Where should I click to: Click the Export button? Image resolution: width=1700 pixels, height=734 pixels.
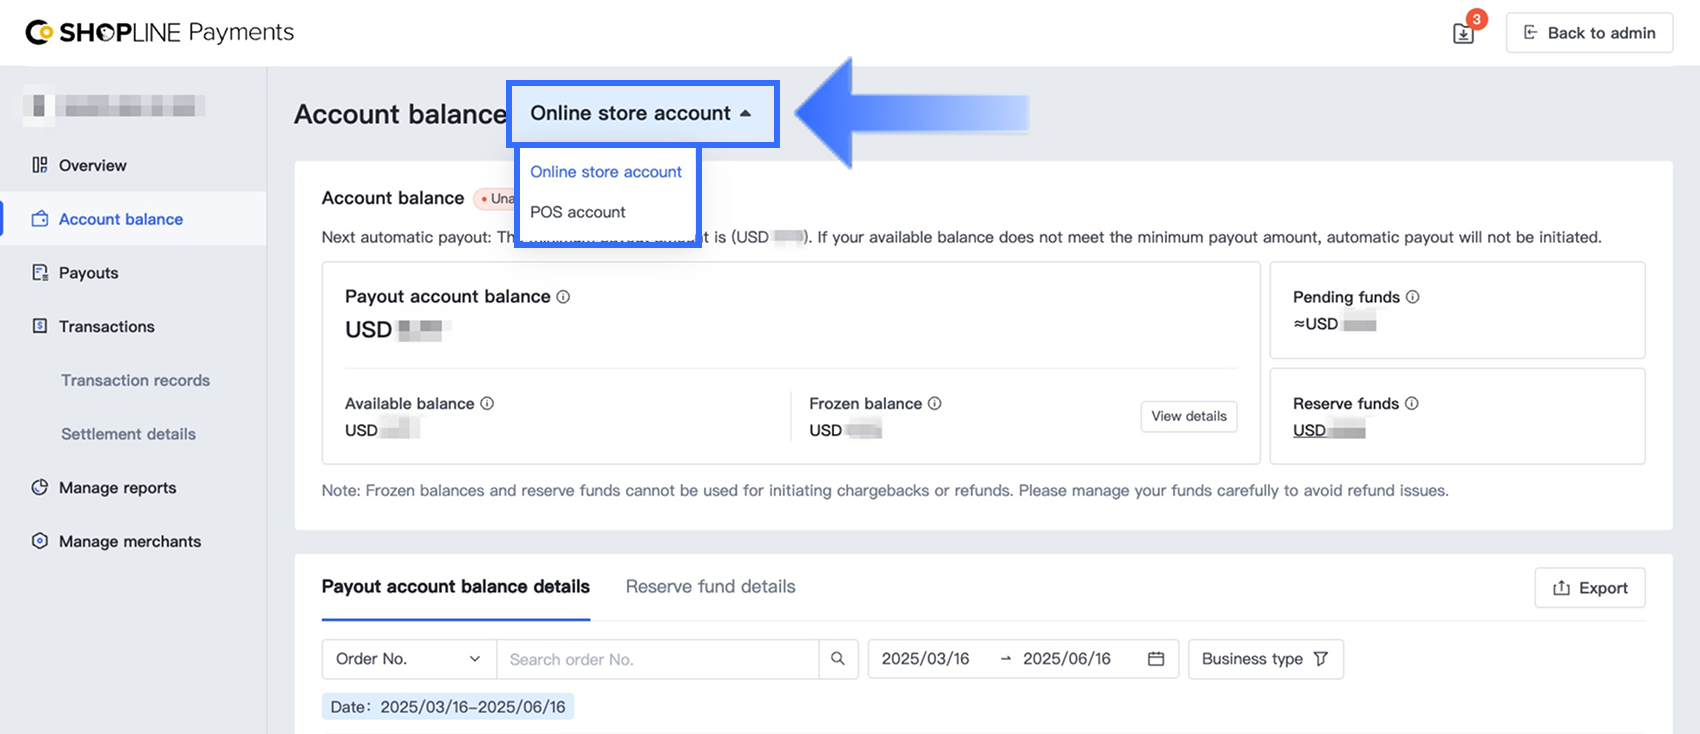[x=1589, y=588]
